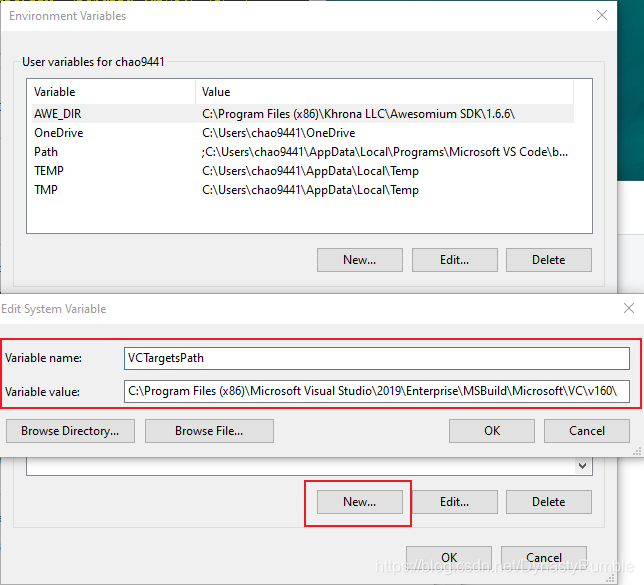Click the Microsoft VS Code path value
The width and height of the screenshot is (644, 585).
[x=385, y=152]
